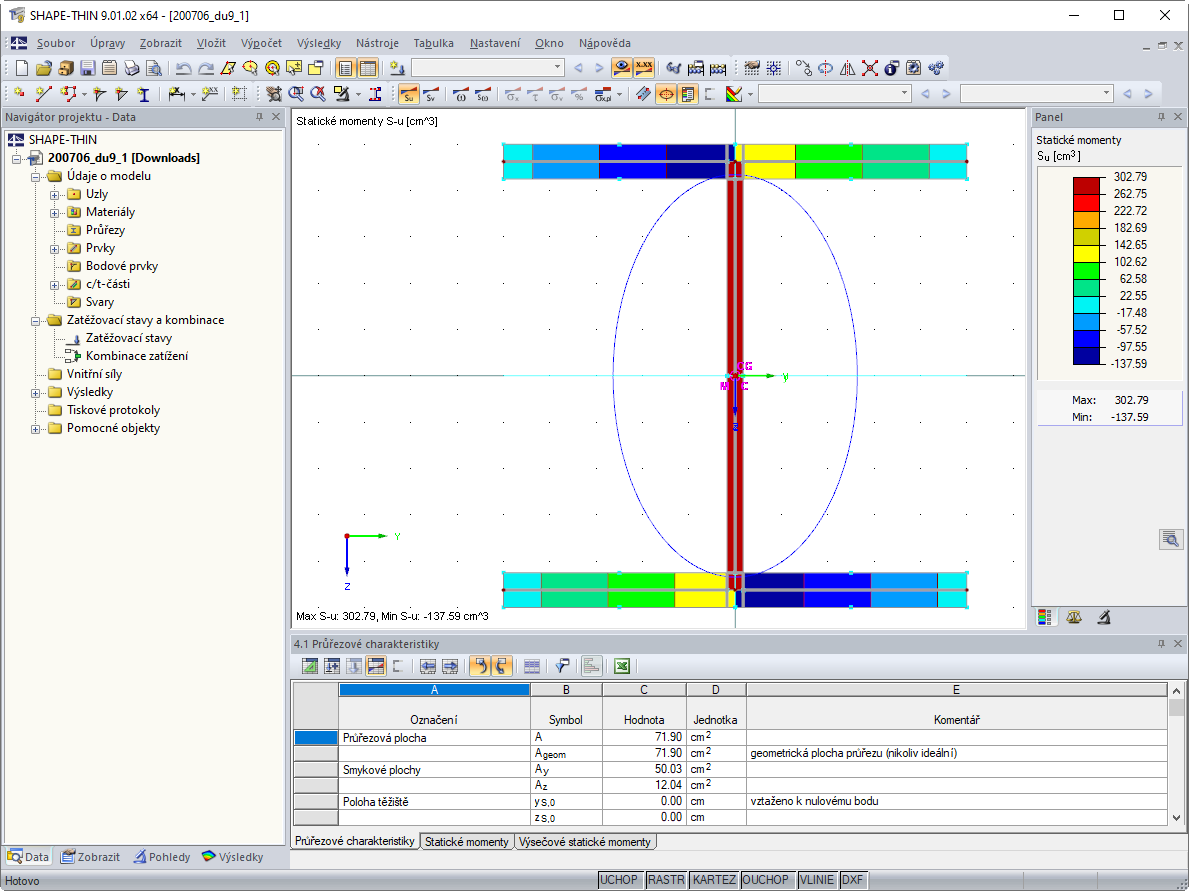Screen dimensions: 1189x891
Task: Click the Print icon in toolbar
Action: click(x=132, y=68)
